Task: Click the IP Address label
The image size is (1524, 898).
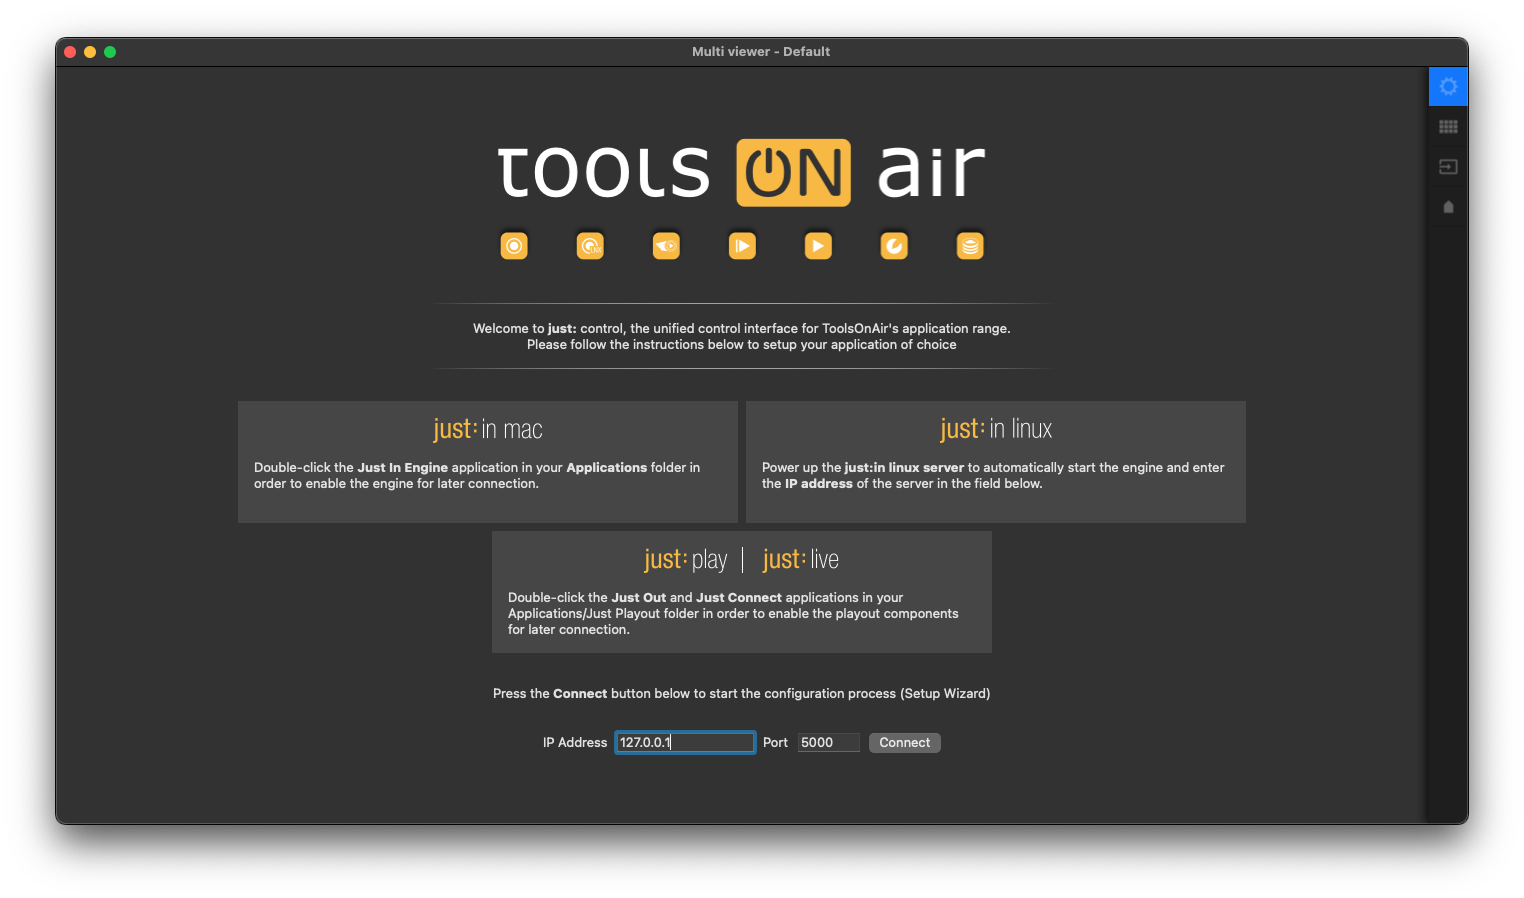Action: [575, 742]
